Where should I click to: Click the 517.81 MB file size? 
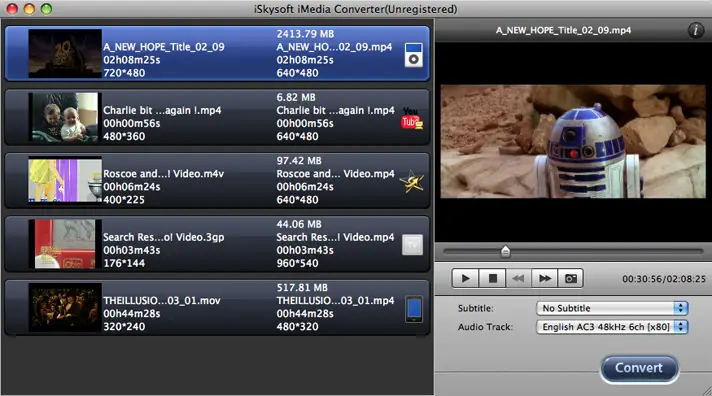302,288
